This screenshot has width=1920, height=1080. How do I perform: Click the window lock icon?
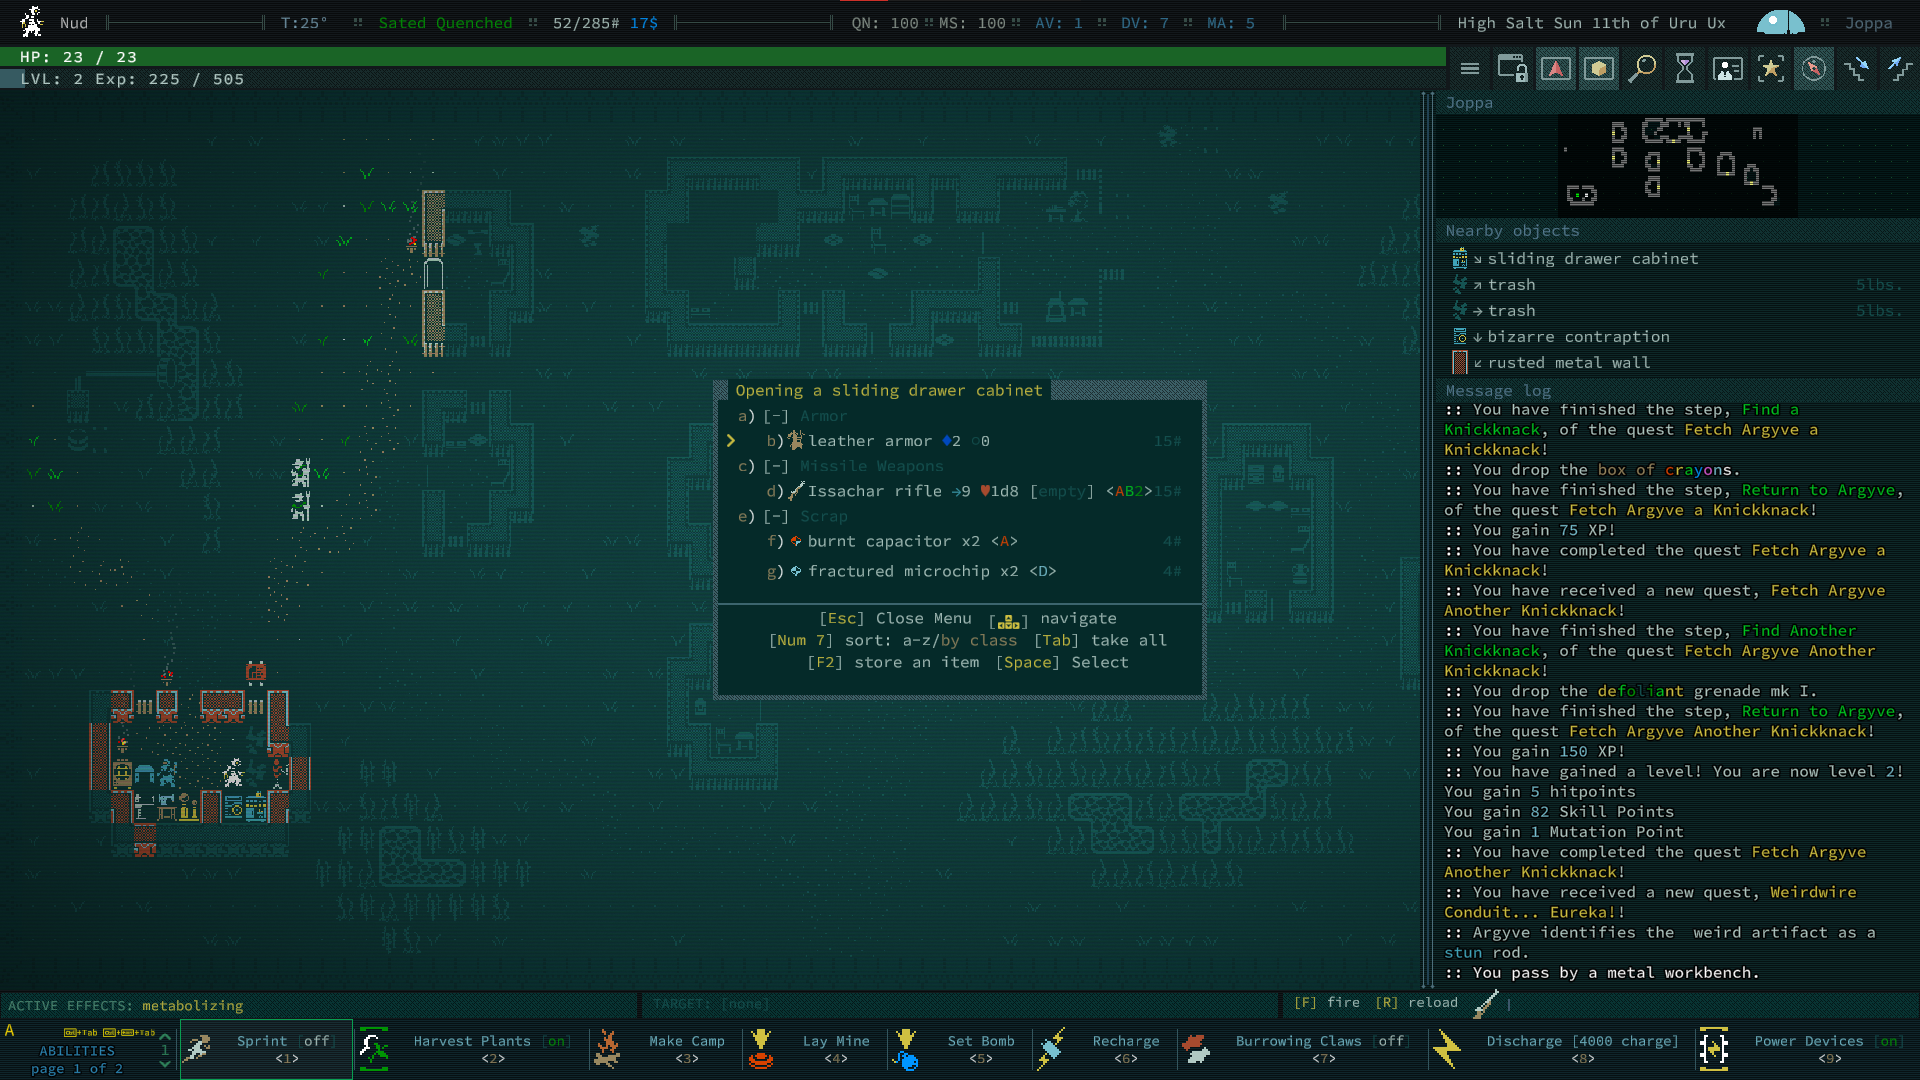1511,69
